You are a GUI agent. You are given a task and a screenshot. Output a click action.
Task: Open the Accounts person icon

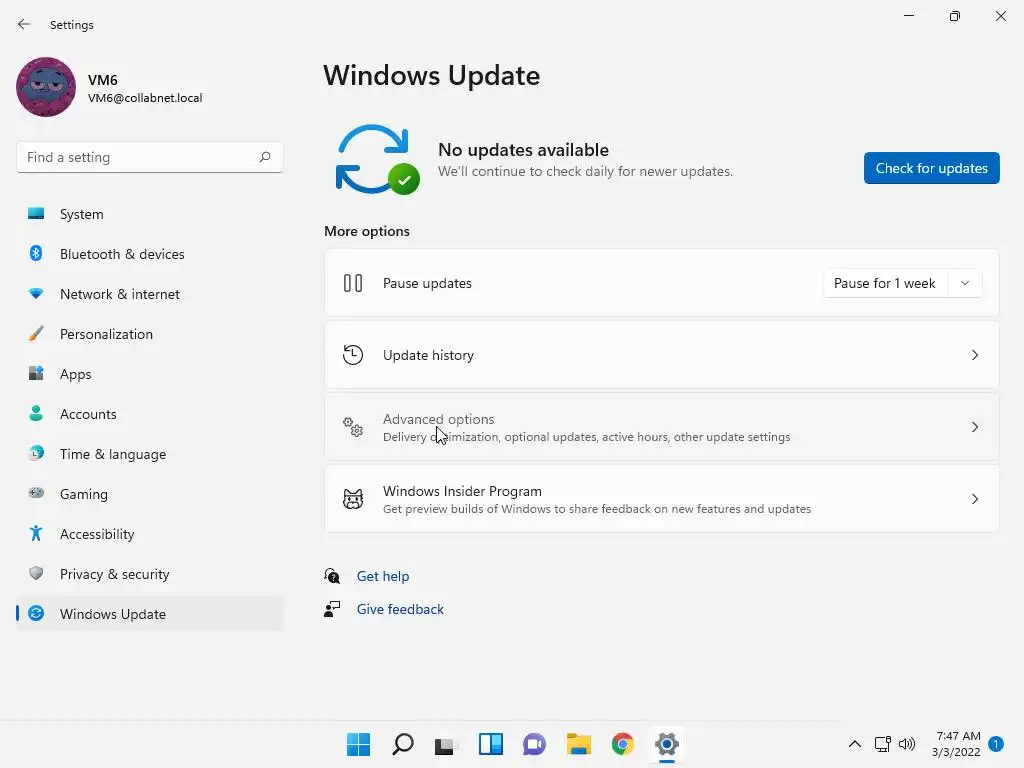coord(36,413)
